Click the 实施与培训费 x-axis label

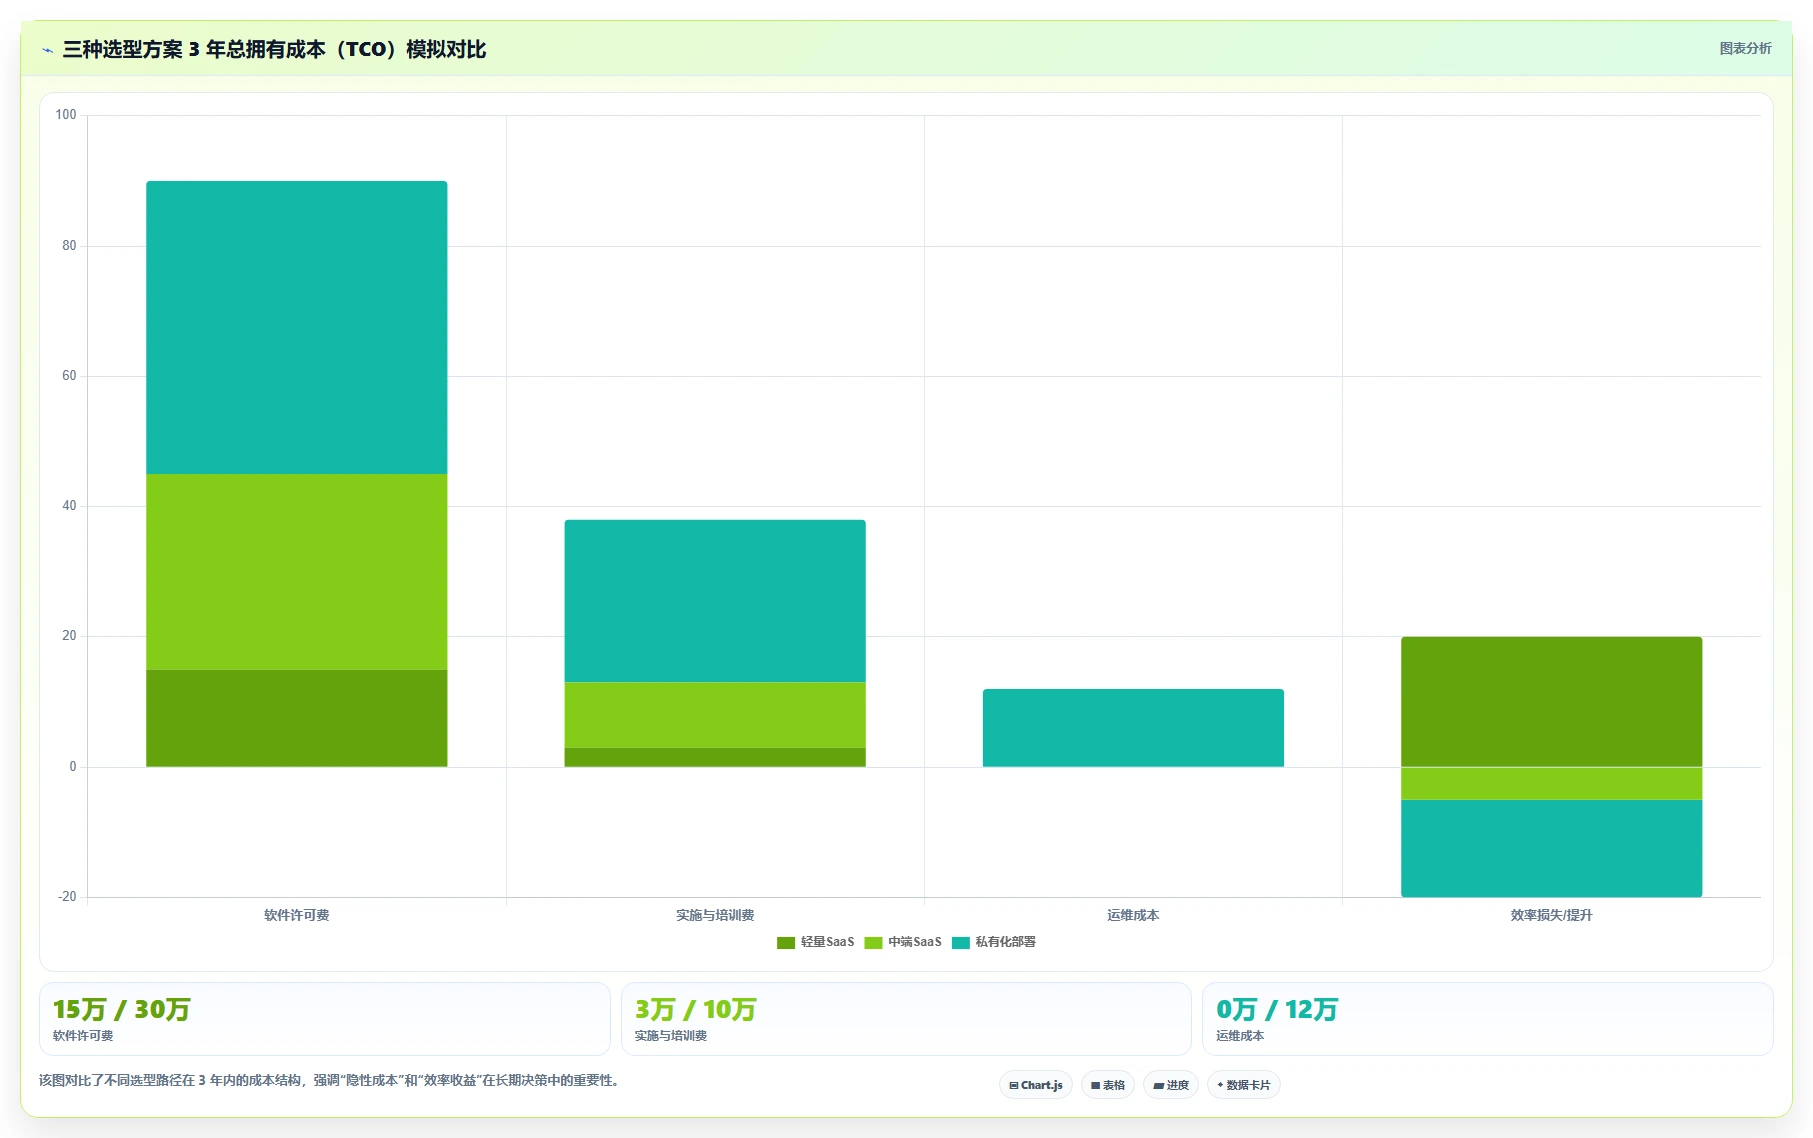715,915
